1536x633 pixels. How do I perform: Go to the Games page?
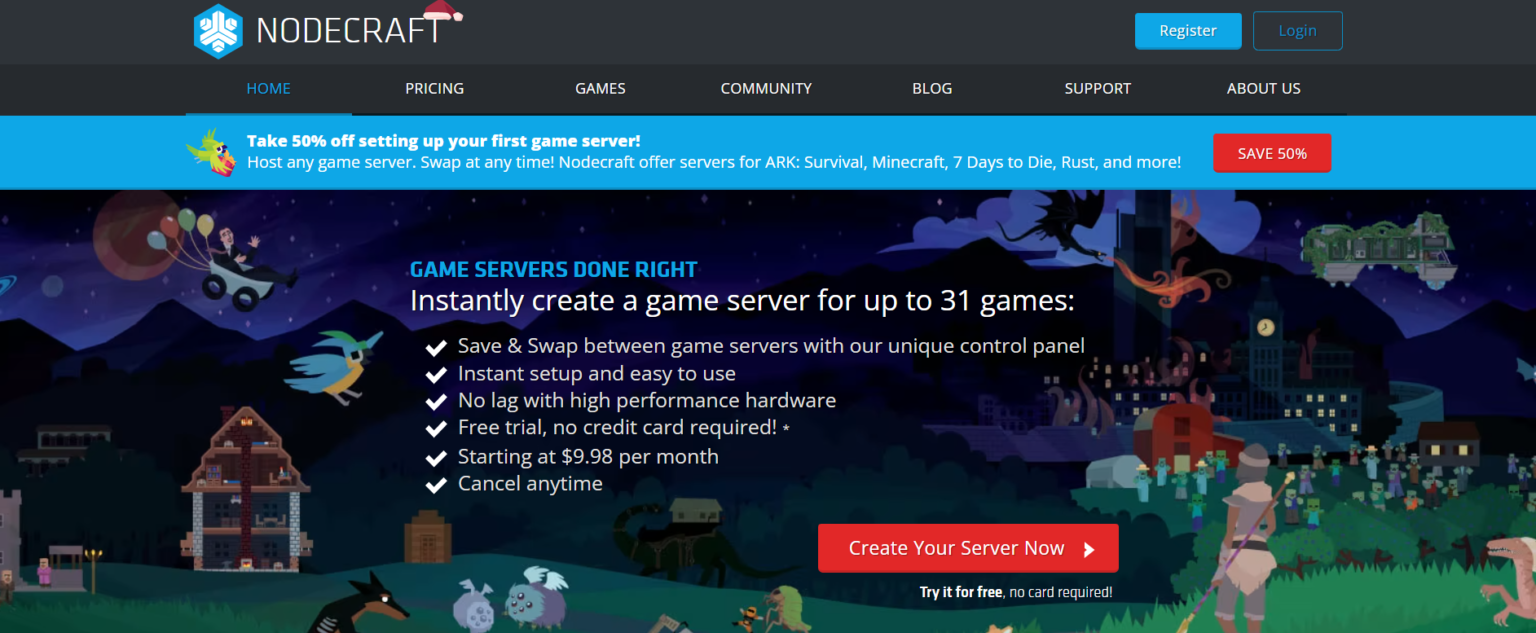600,88
